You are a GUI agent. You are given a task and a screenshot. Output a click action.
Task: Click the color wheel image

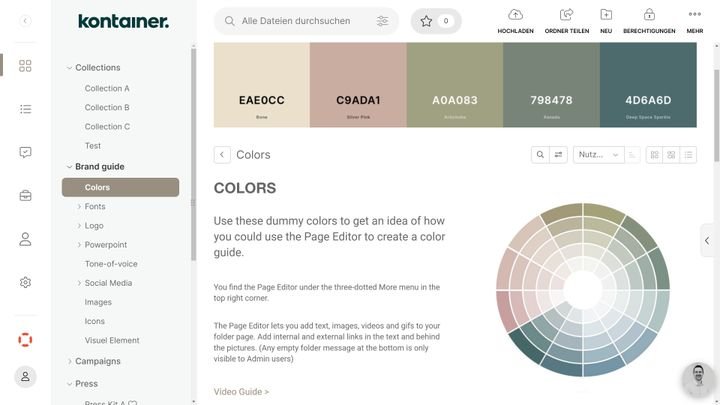tap(583, 290)
